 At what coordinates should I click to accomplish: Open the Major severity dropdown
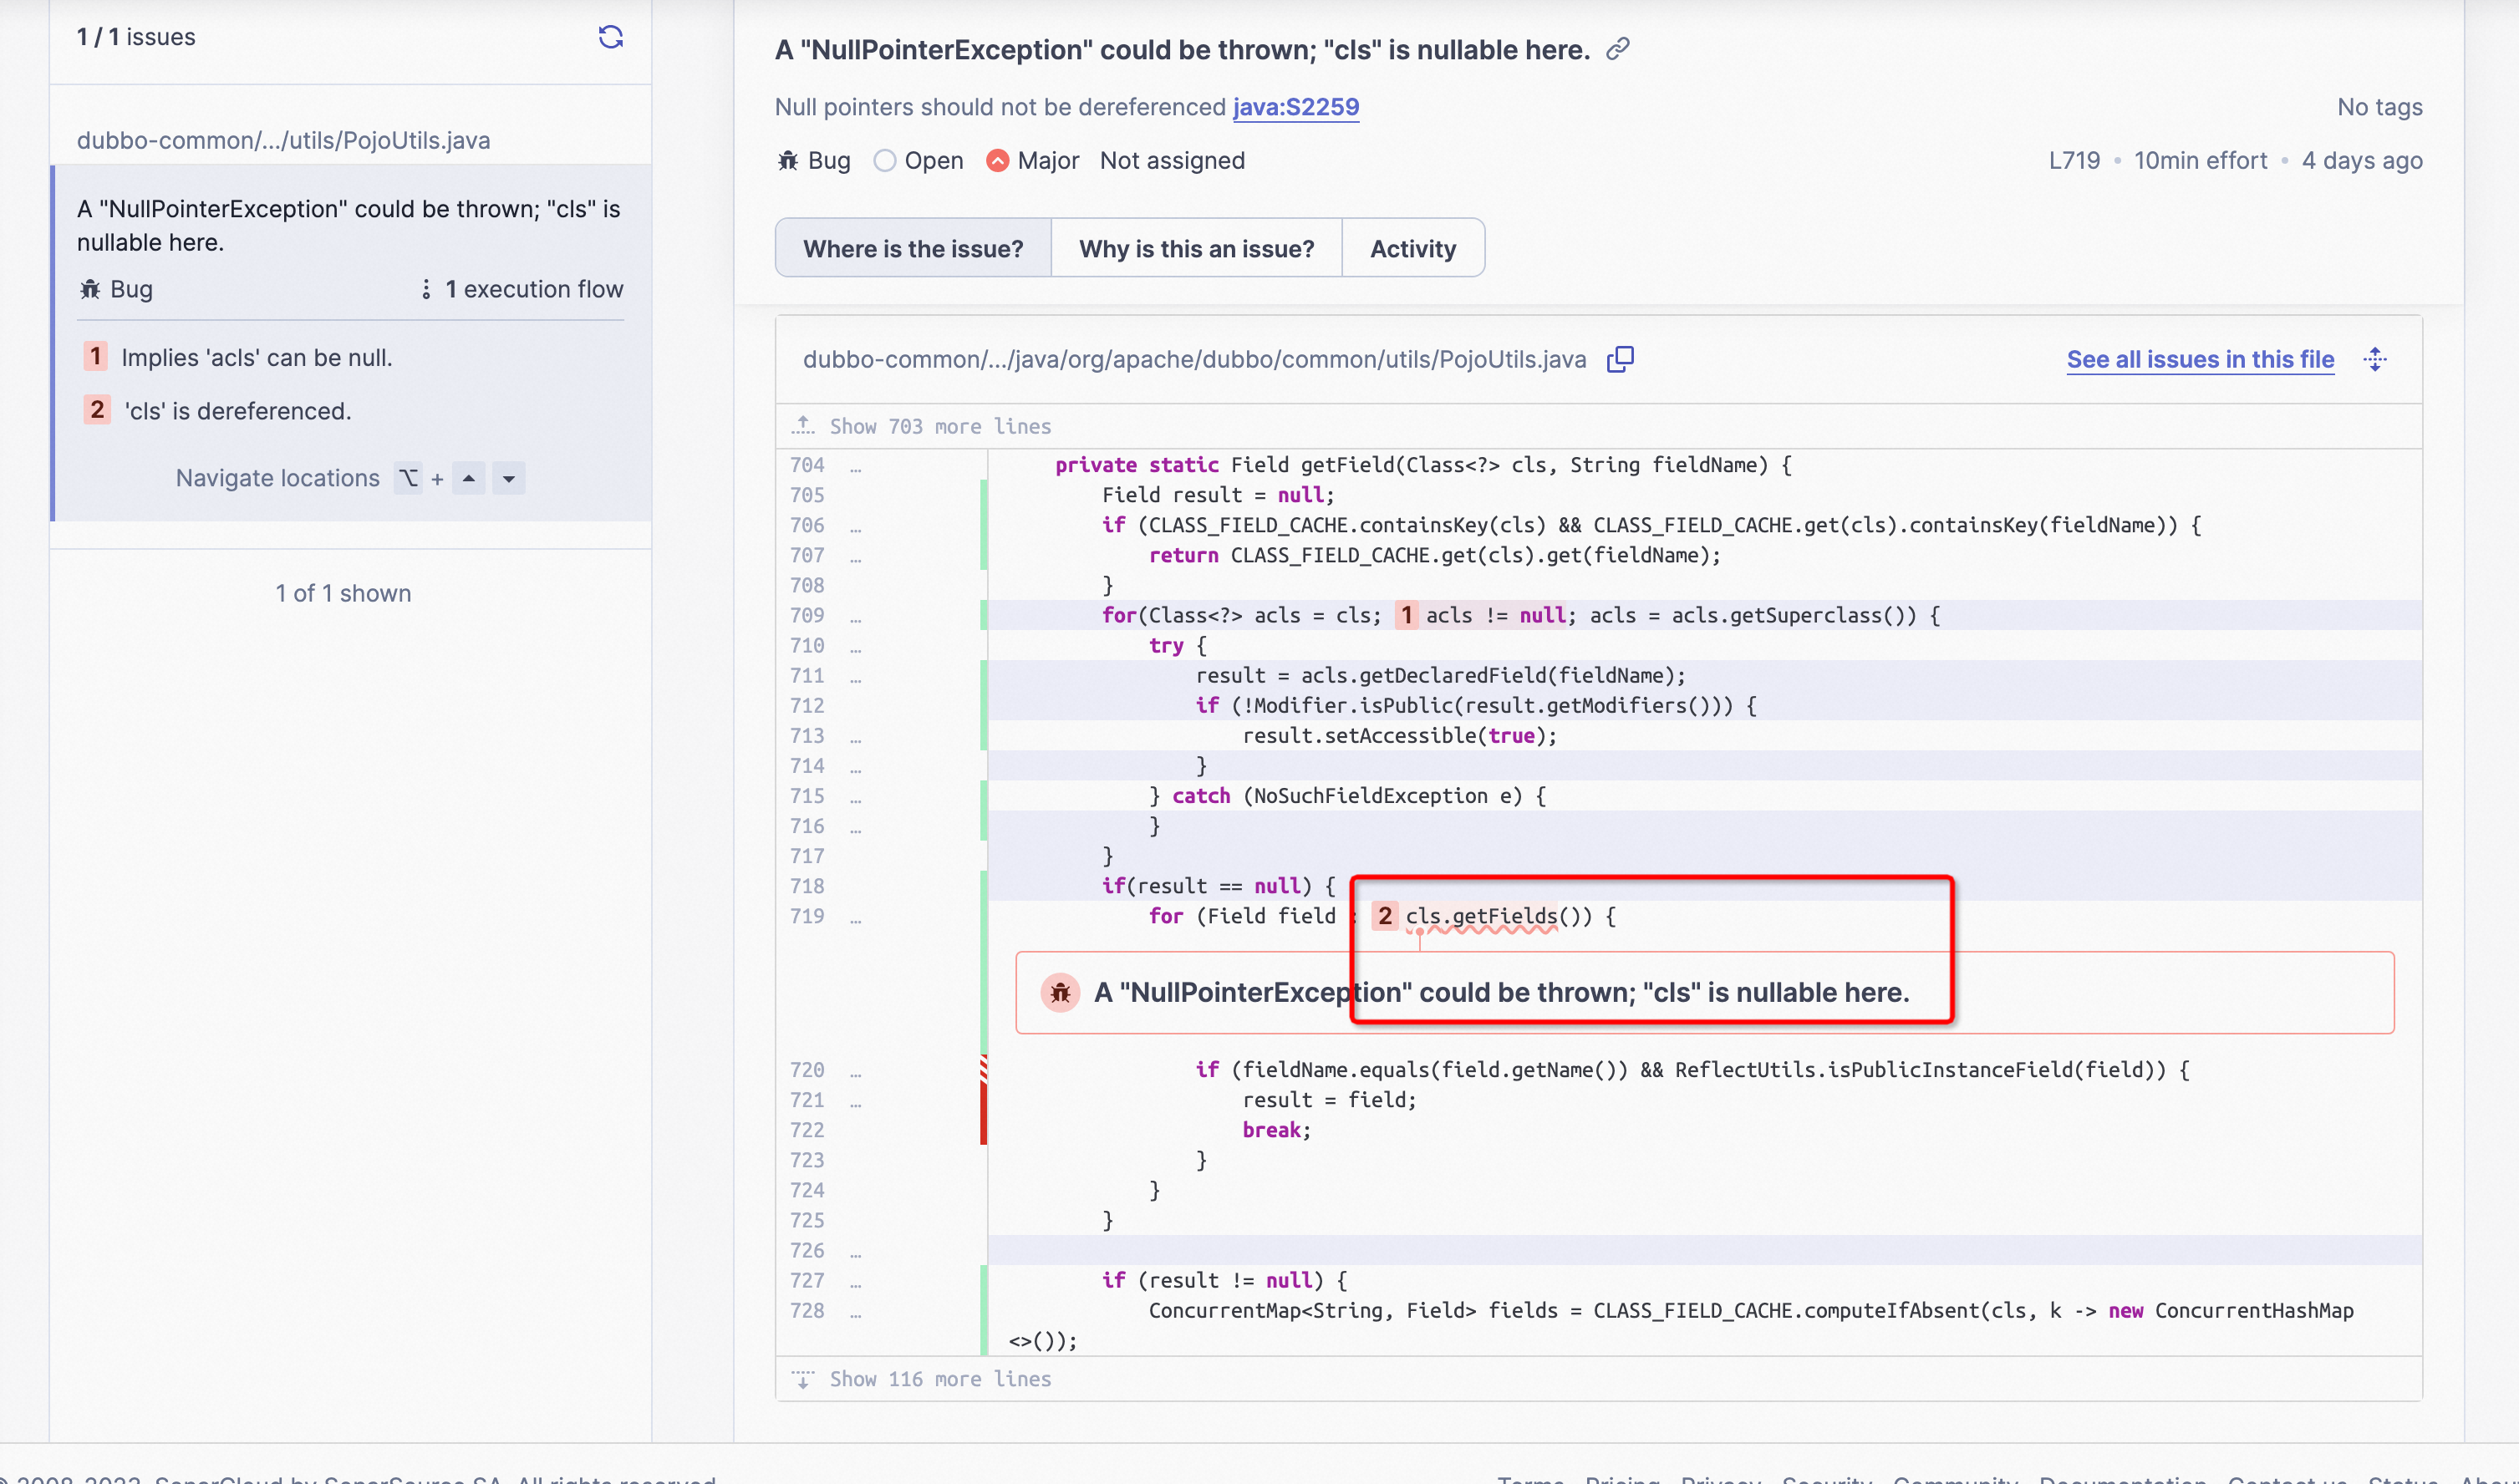click(x=1032, y=161)
